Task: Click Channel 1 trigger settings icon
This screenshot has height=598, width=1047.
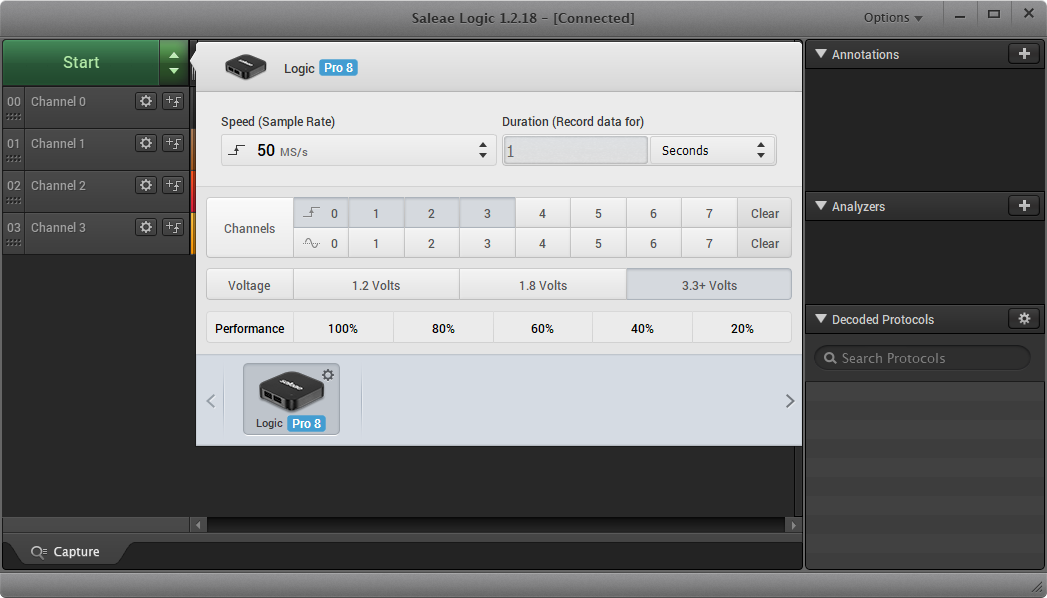Action: (x=173, y=143)
